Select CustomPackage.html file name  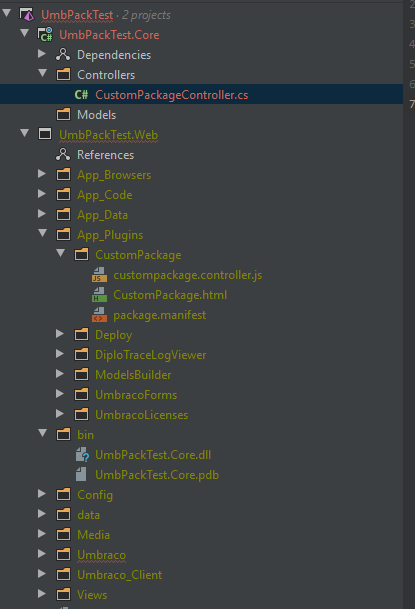(170, 295)
